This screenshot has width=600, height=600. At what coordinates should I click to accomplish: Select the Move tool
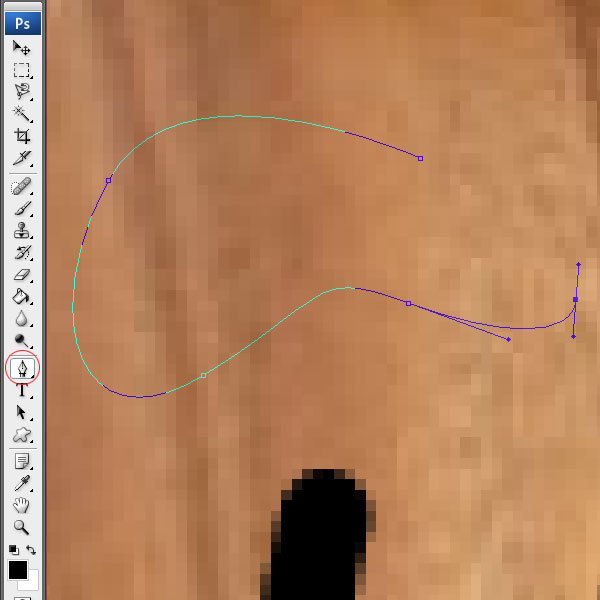click(x=21, y=48)
